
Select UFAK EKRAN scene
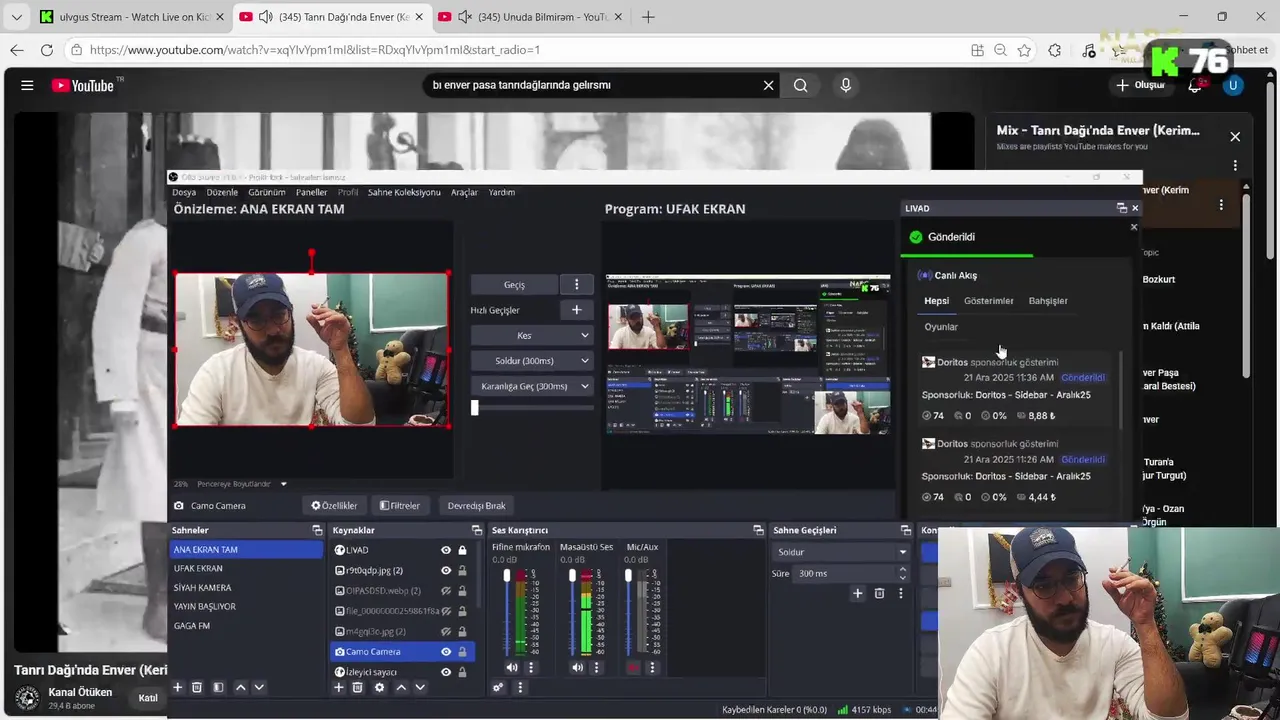[x=246, y=568]
